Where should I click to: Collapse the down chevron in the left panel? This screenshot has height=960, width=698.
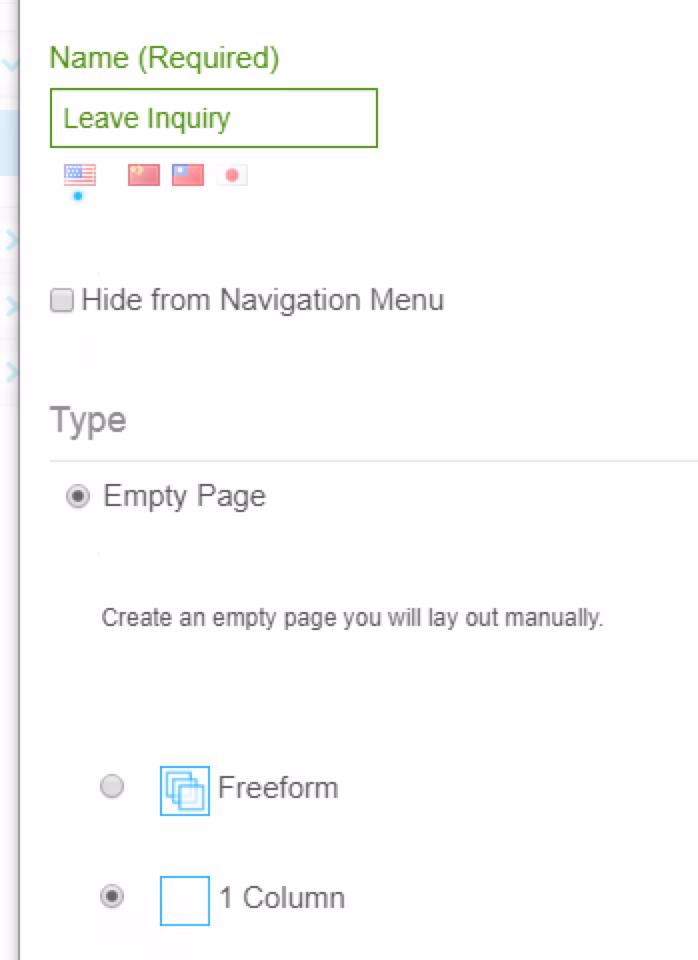(x=11, y=66)
